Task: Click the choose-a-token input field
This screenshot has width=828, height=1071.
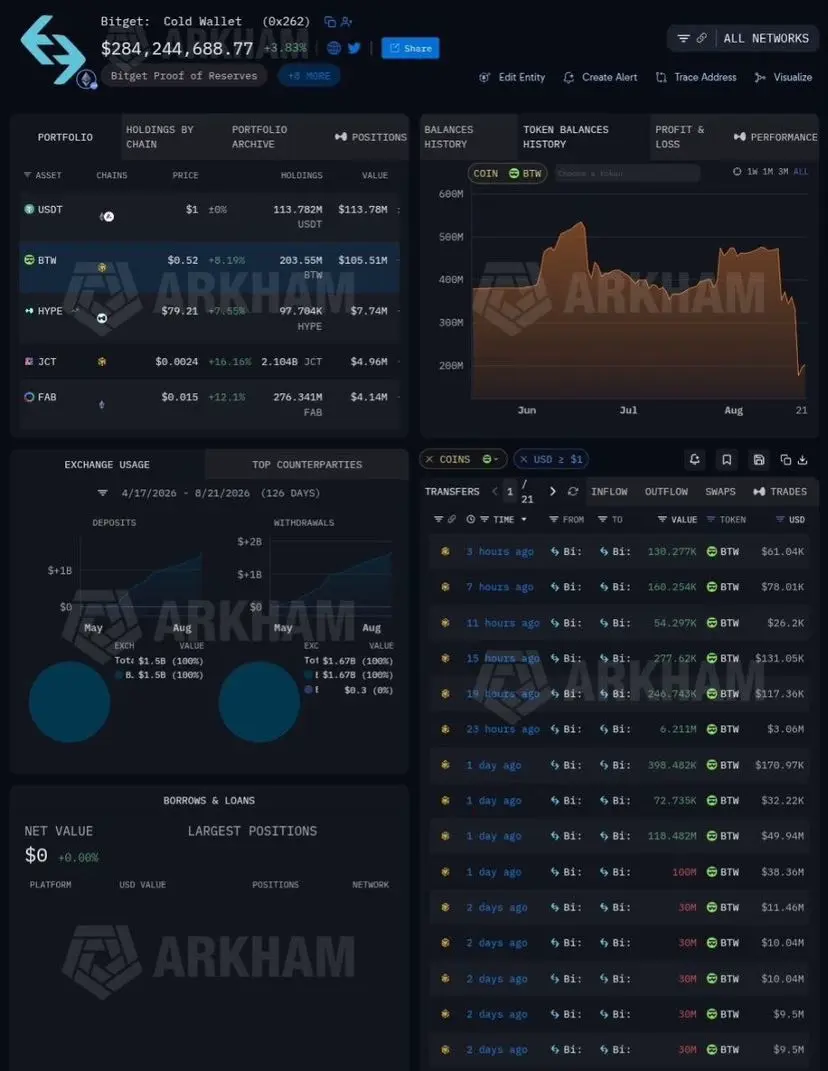Action: click(627, 173)
